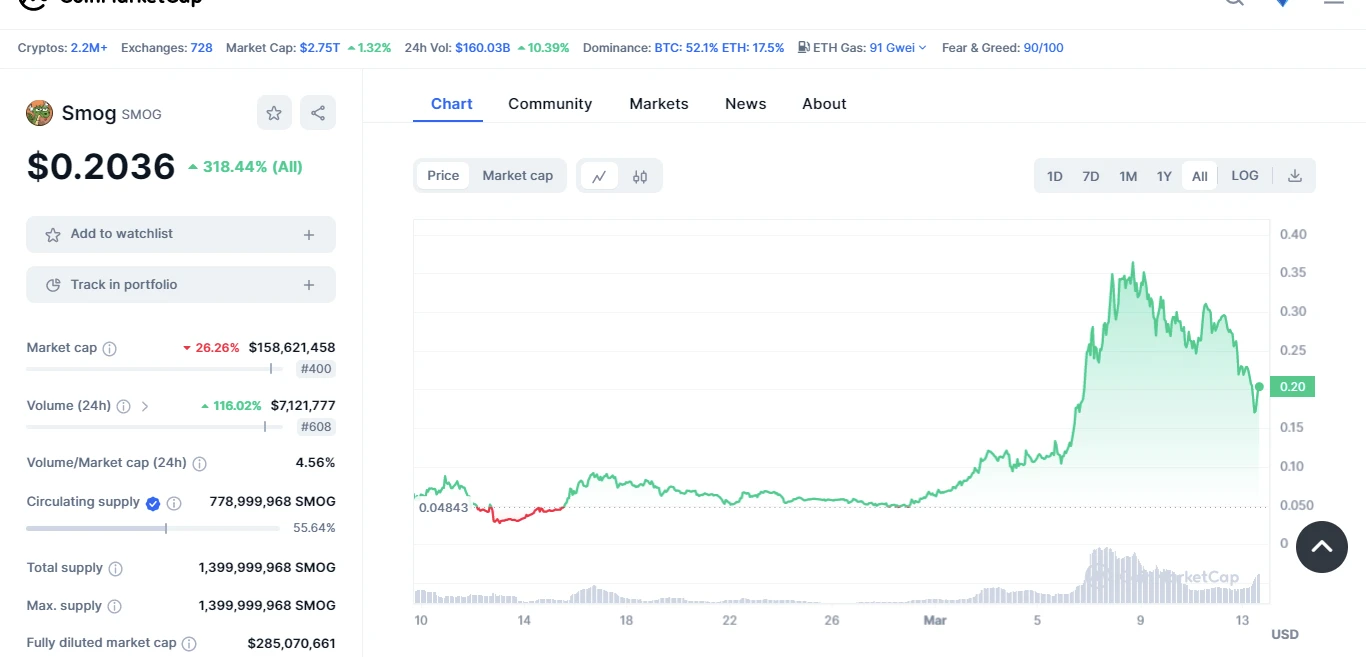The height and width of the screenshot is (657, 1366).
Task: Open the Community tab
Action: [550, 104]
